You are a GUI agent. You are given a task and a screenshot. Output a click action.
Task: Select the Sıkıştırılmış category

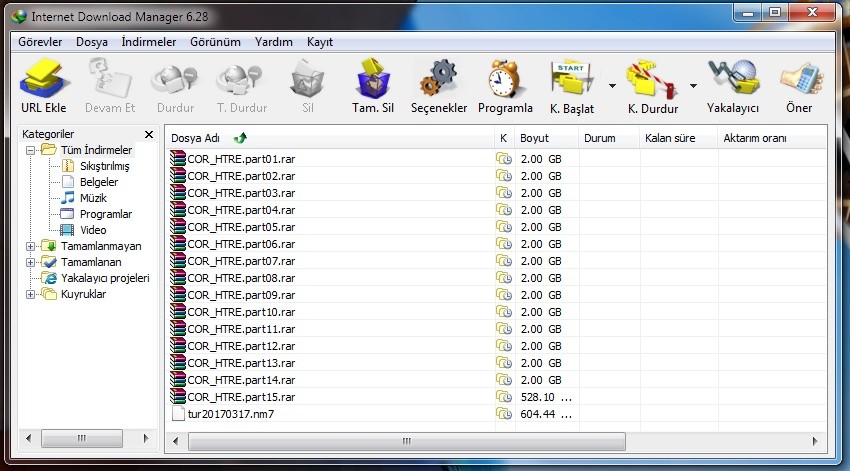104,166
